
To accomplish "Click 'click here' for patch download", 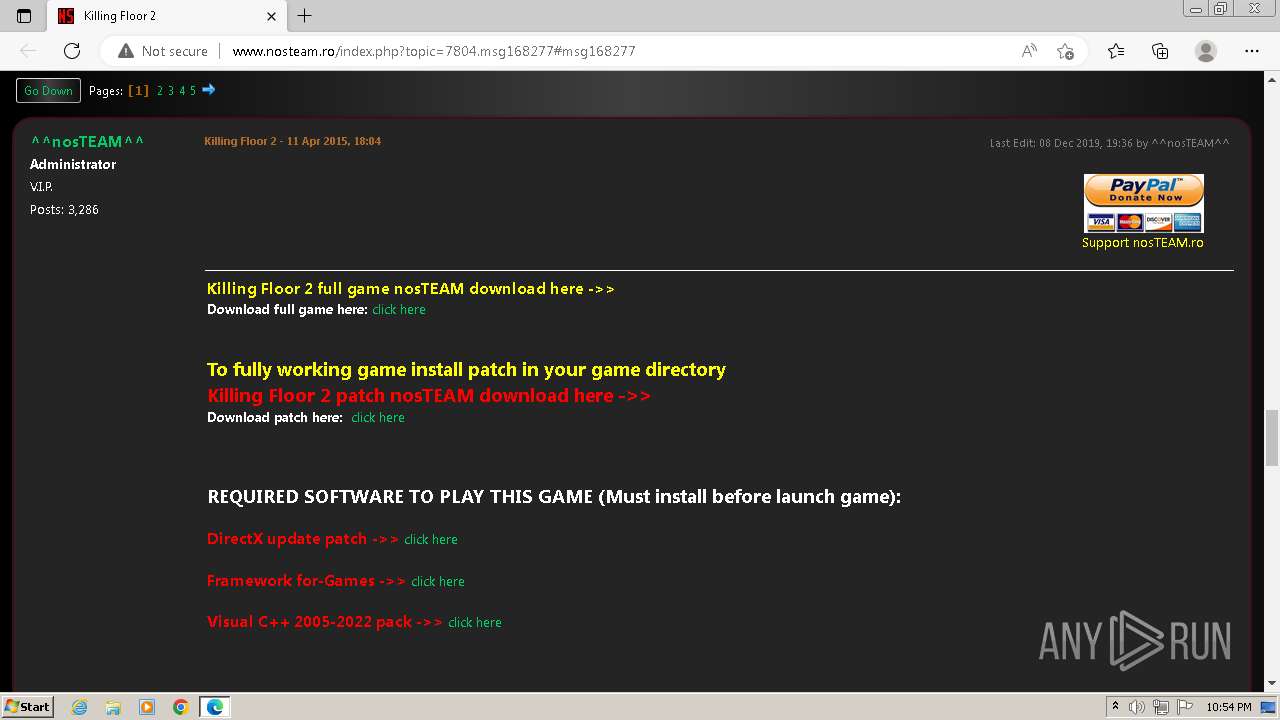I will tap(378, 418).
